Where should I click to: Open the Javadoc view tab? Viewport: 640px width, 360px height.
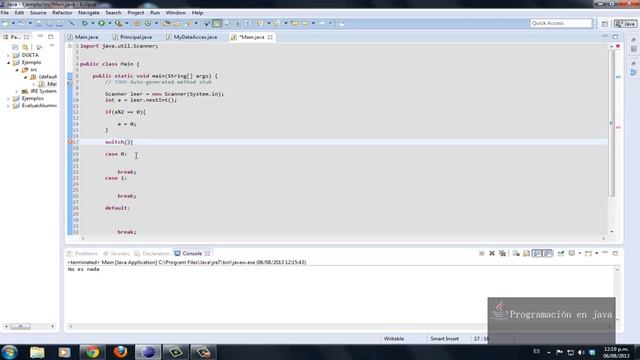tap(116, 253)
